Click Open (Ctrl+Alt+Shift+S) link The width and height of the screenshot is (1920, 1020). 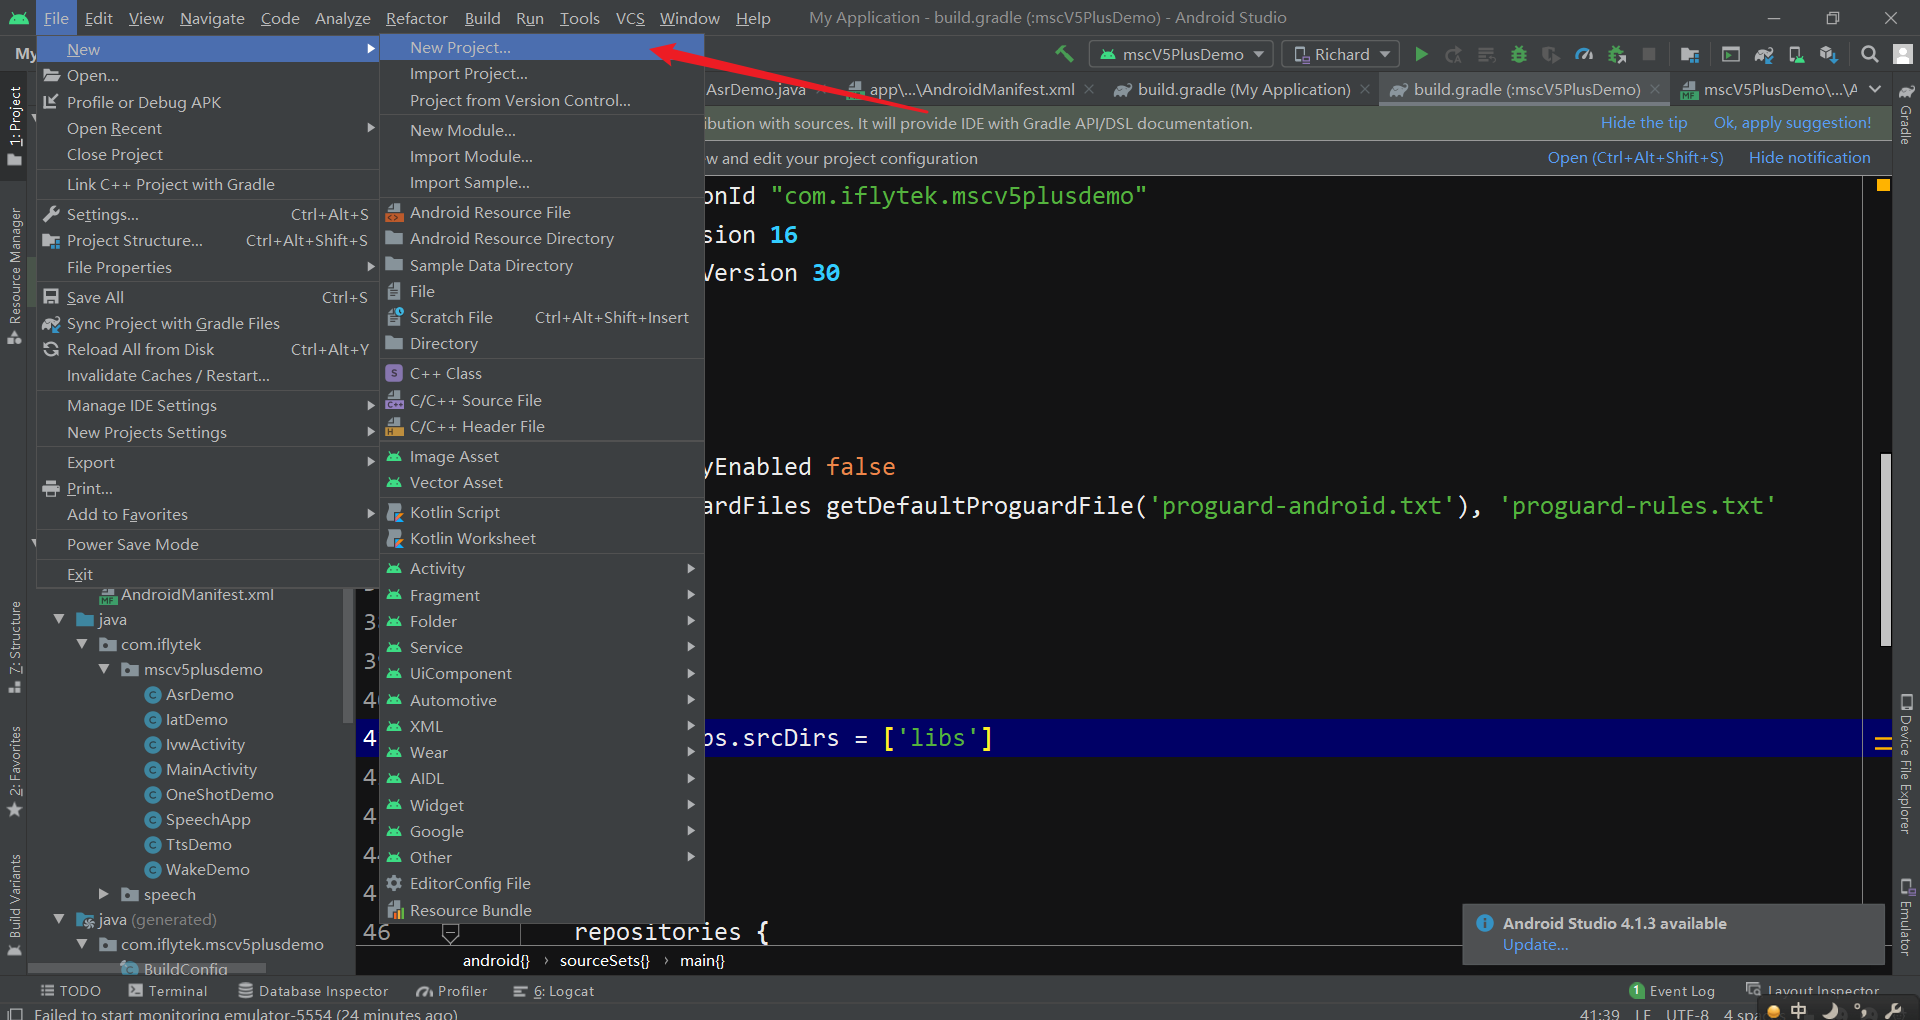[1635, 158]
